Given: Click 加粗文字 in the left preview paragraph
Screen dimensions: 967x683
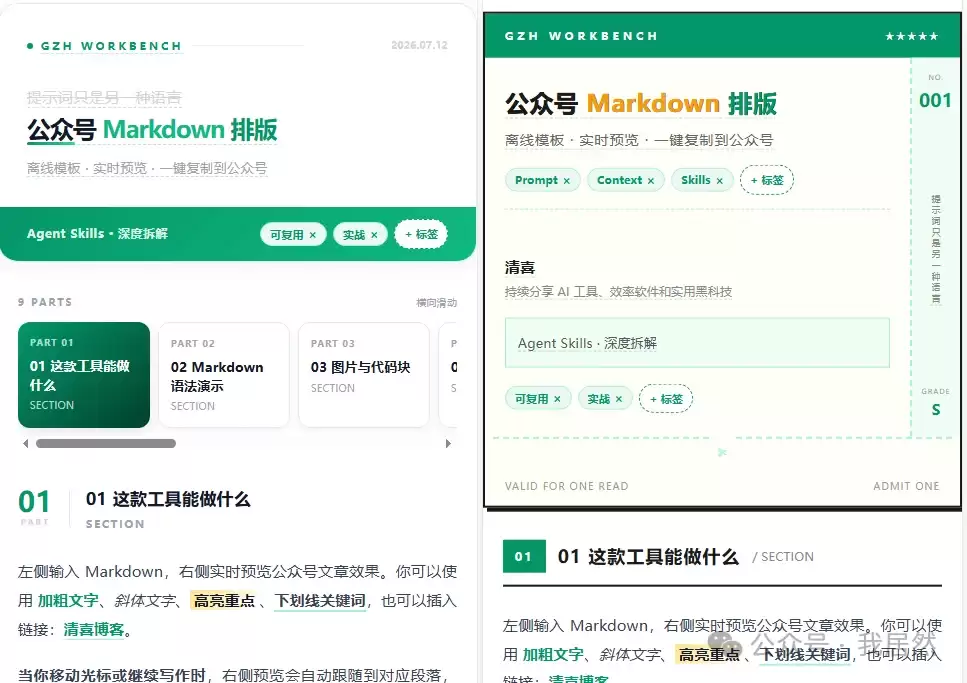Looking at the screenshot, I should click(x=68, y=600).
